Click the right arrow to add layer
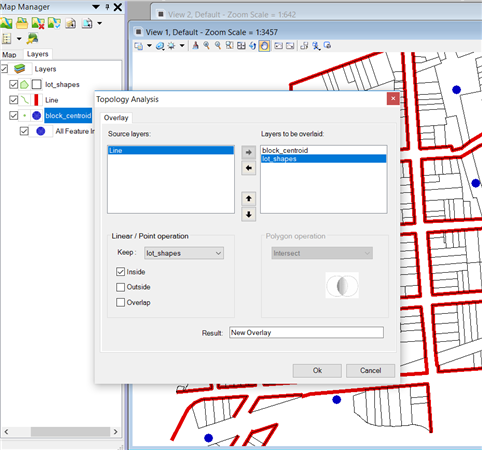 click(x=248, y=152)
